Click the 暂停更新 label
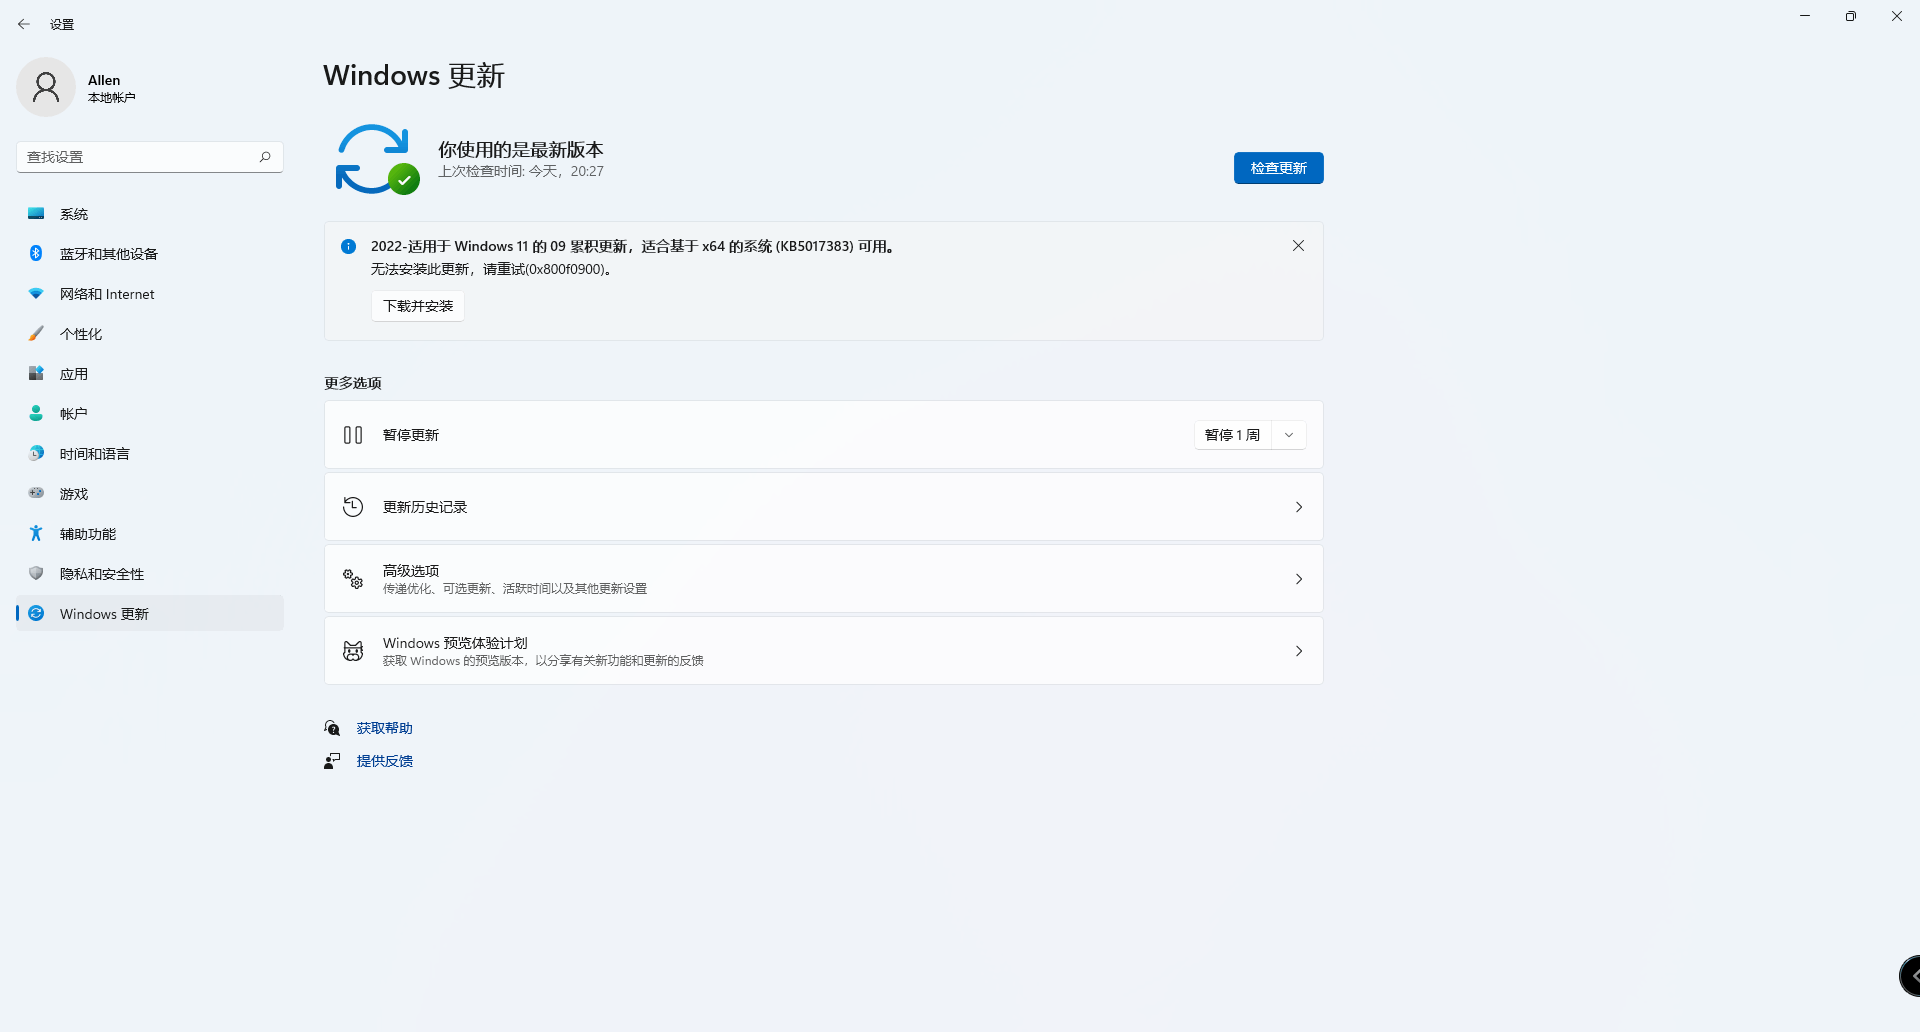1920x1032 pixels. coord(411,435)
